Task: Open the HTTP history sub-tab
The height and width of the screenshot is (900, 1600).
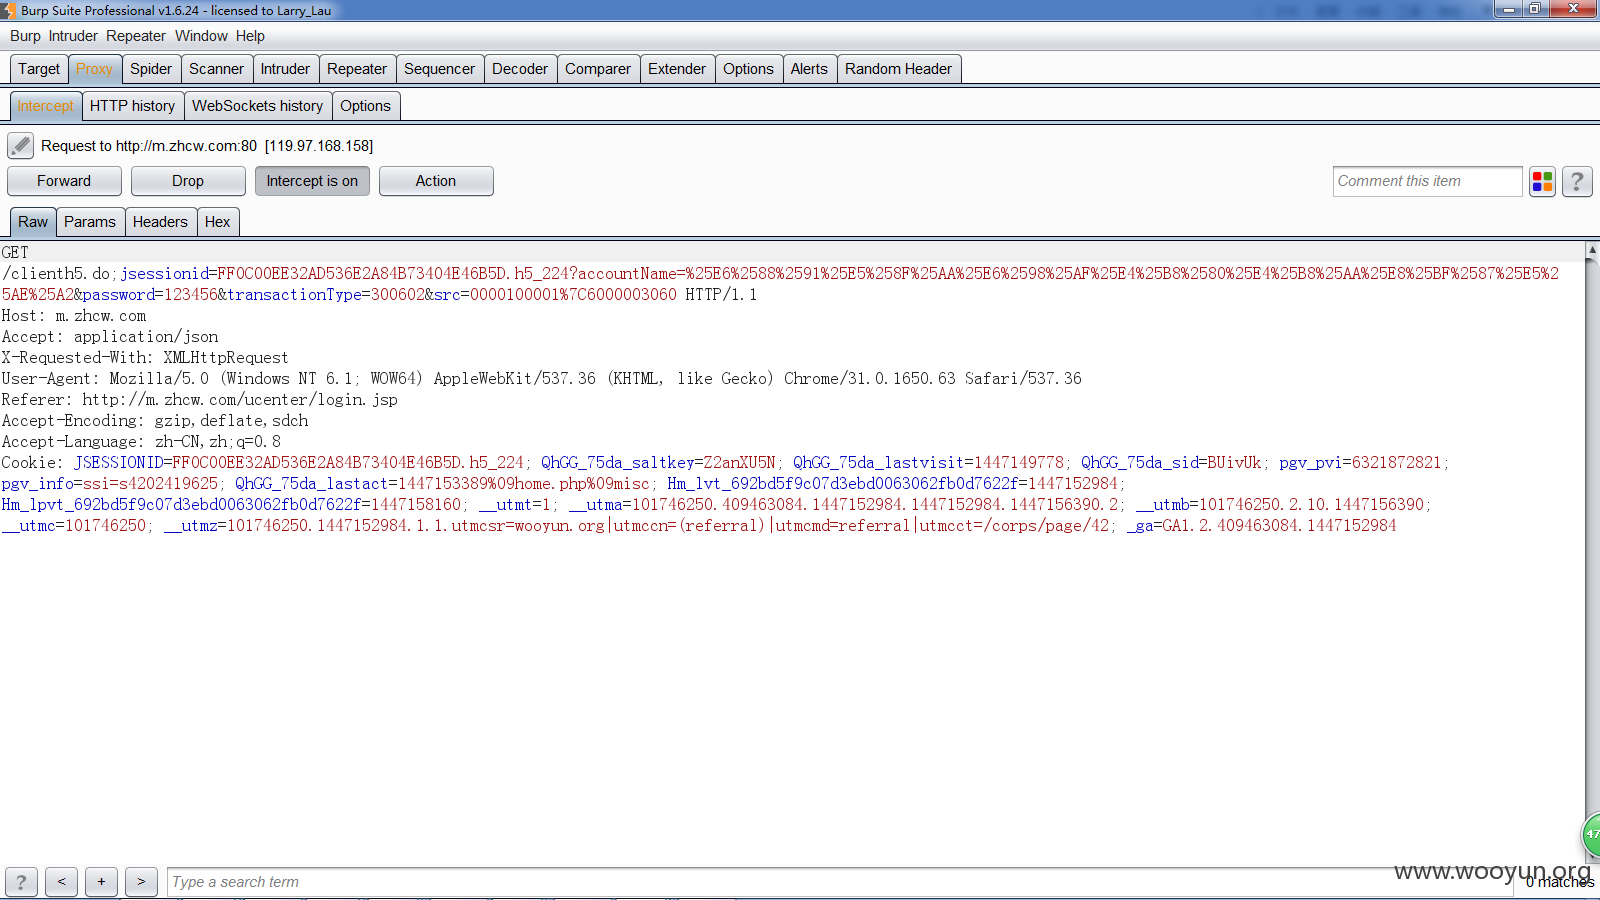Action: coord(132,106)
